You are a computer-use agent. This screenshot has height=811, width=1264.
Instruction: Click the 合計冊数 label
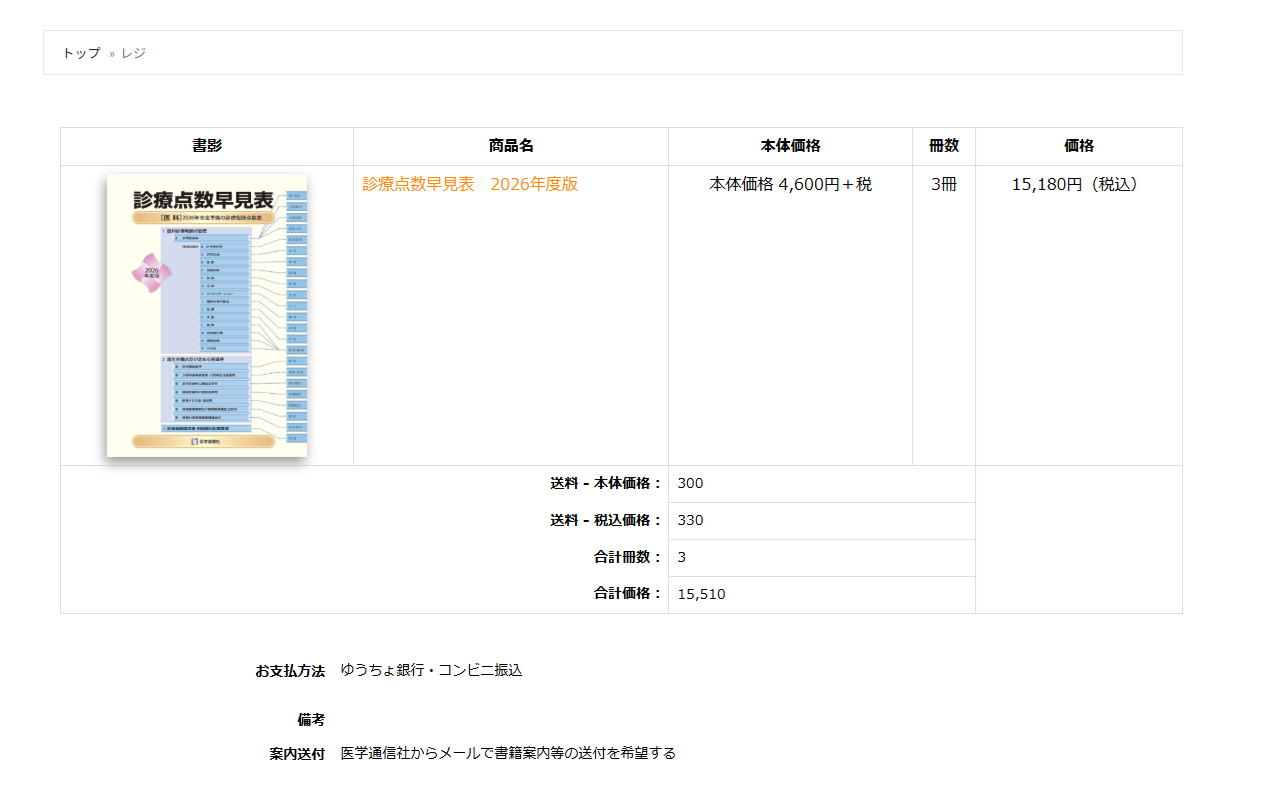[x=628, y=558]
